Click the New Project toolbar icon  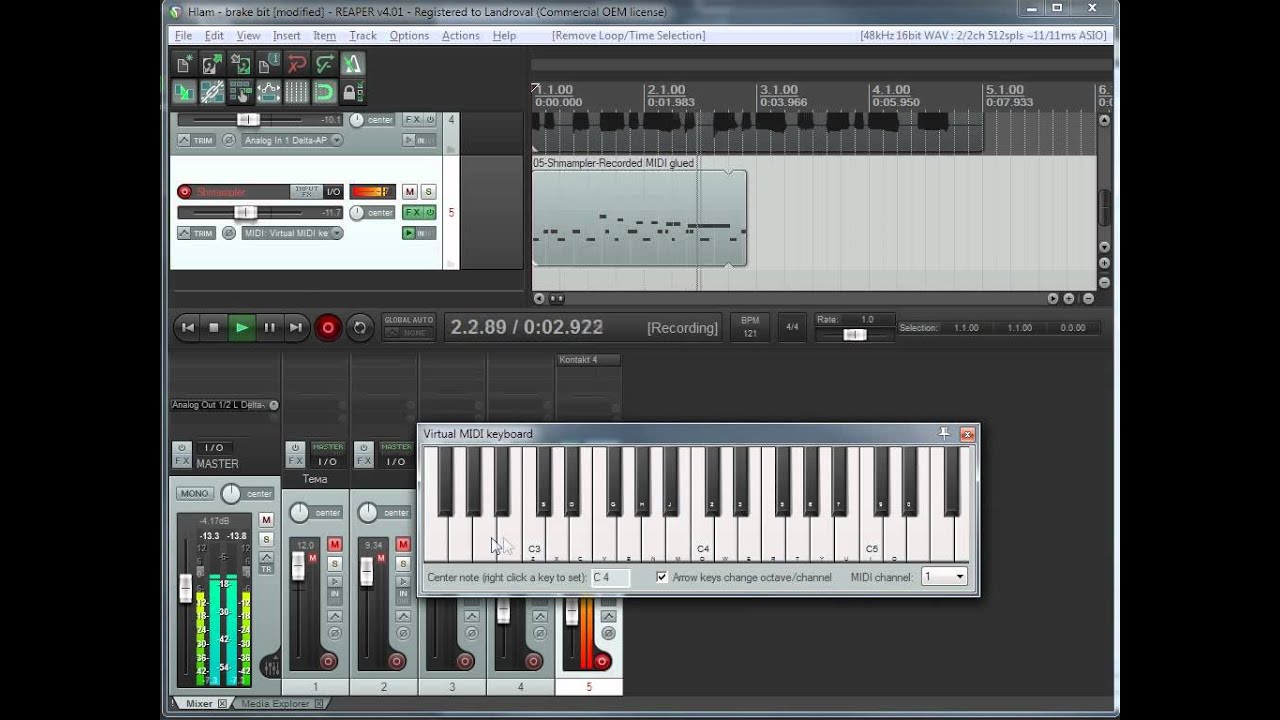pos(185,64)
